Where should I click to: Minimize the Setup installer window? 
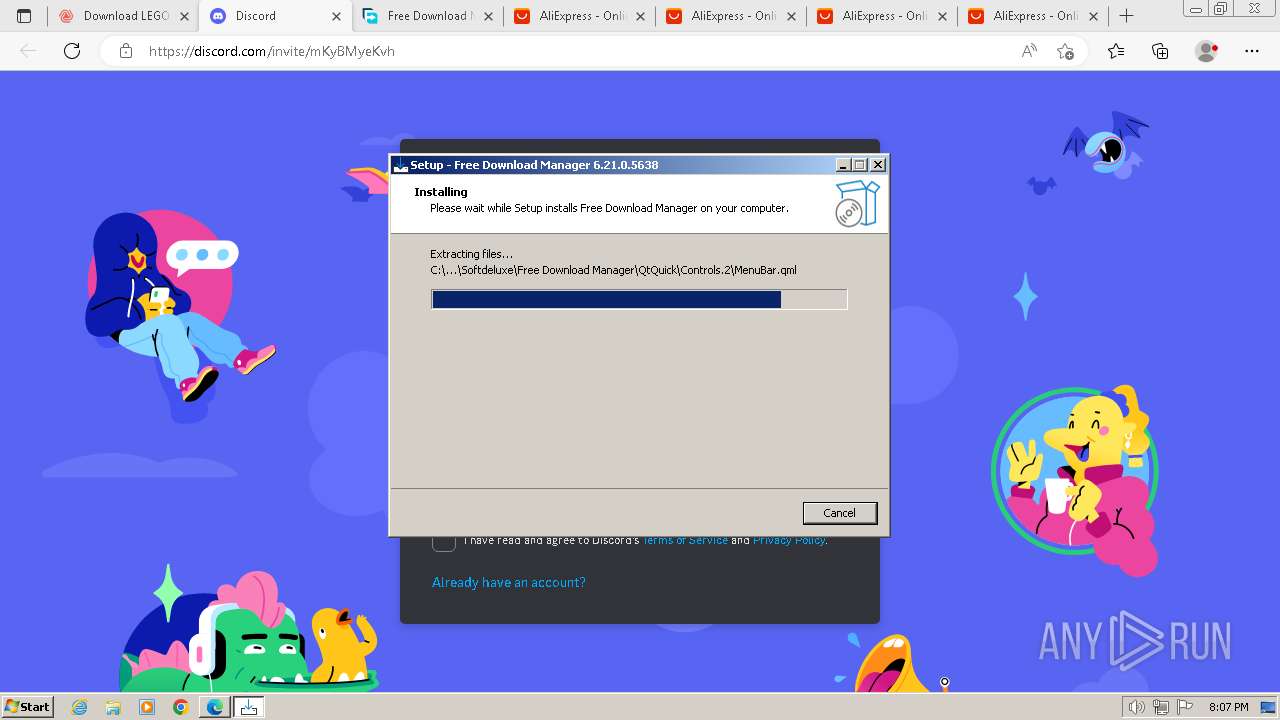pos(843,165)
